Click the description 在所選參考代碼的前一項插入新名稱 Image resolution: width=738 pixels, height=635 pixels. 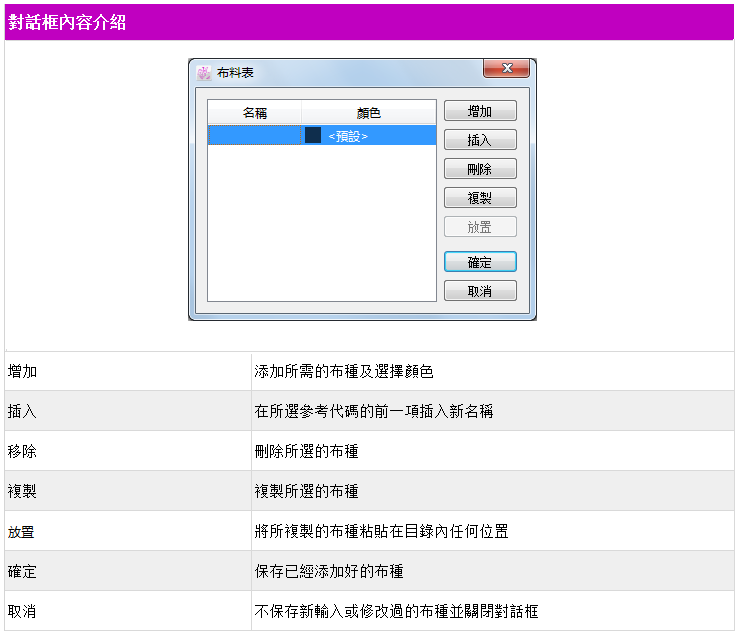[x=373, y=412]
